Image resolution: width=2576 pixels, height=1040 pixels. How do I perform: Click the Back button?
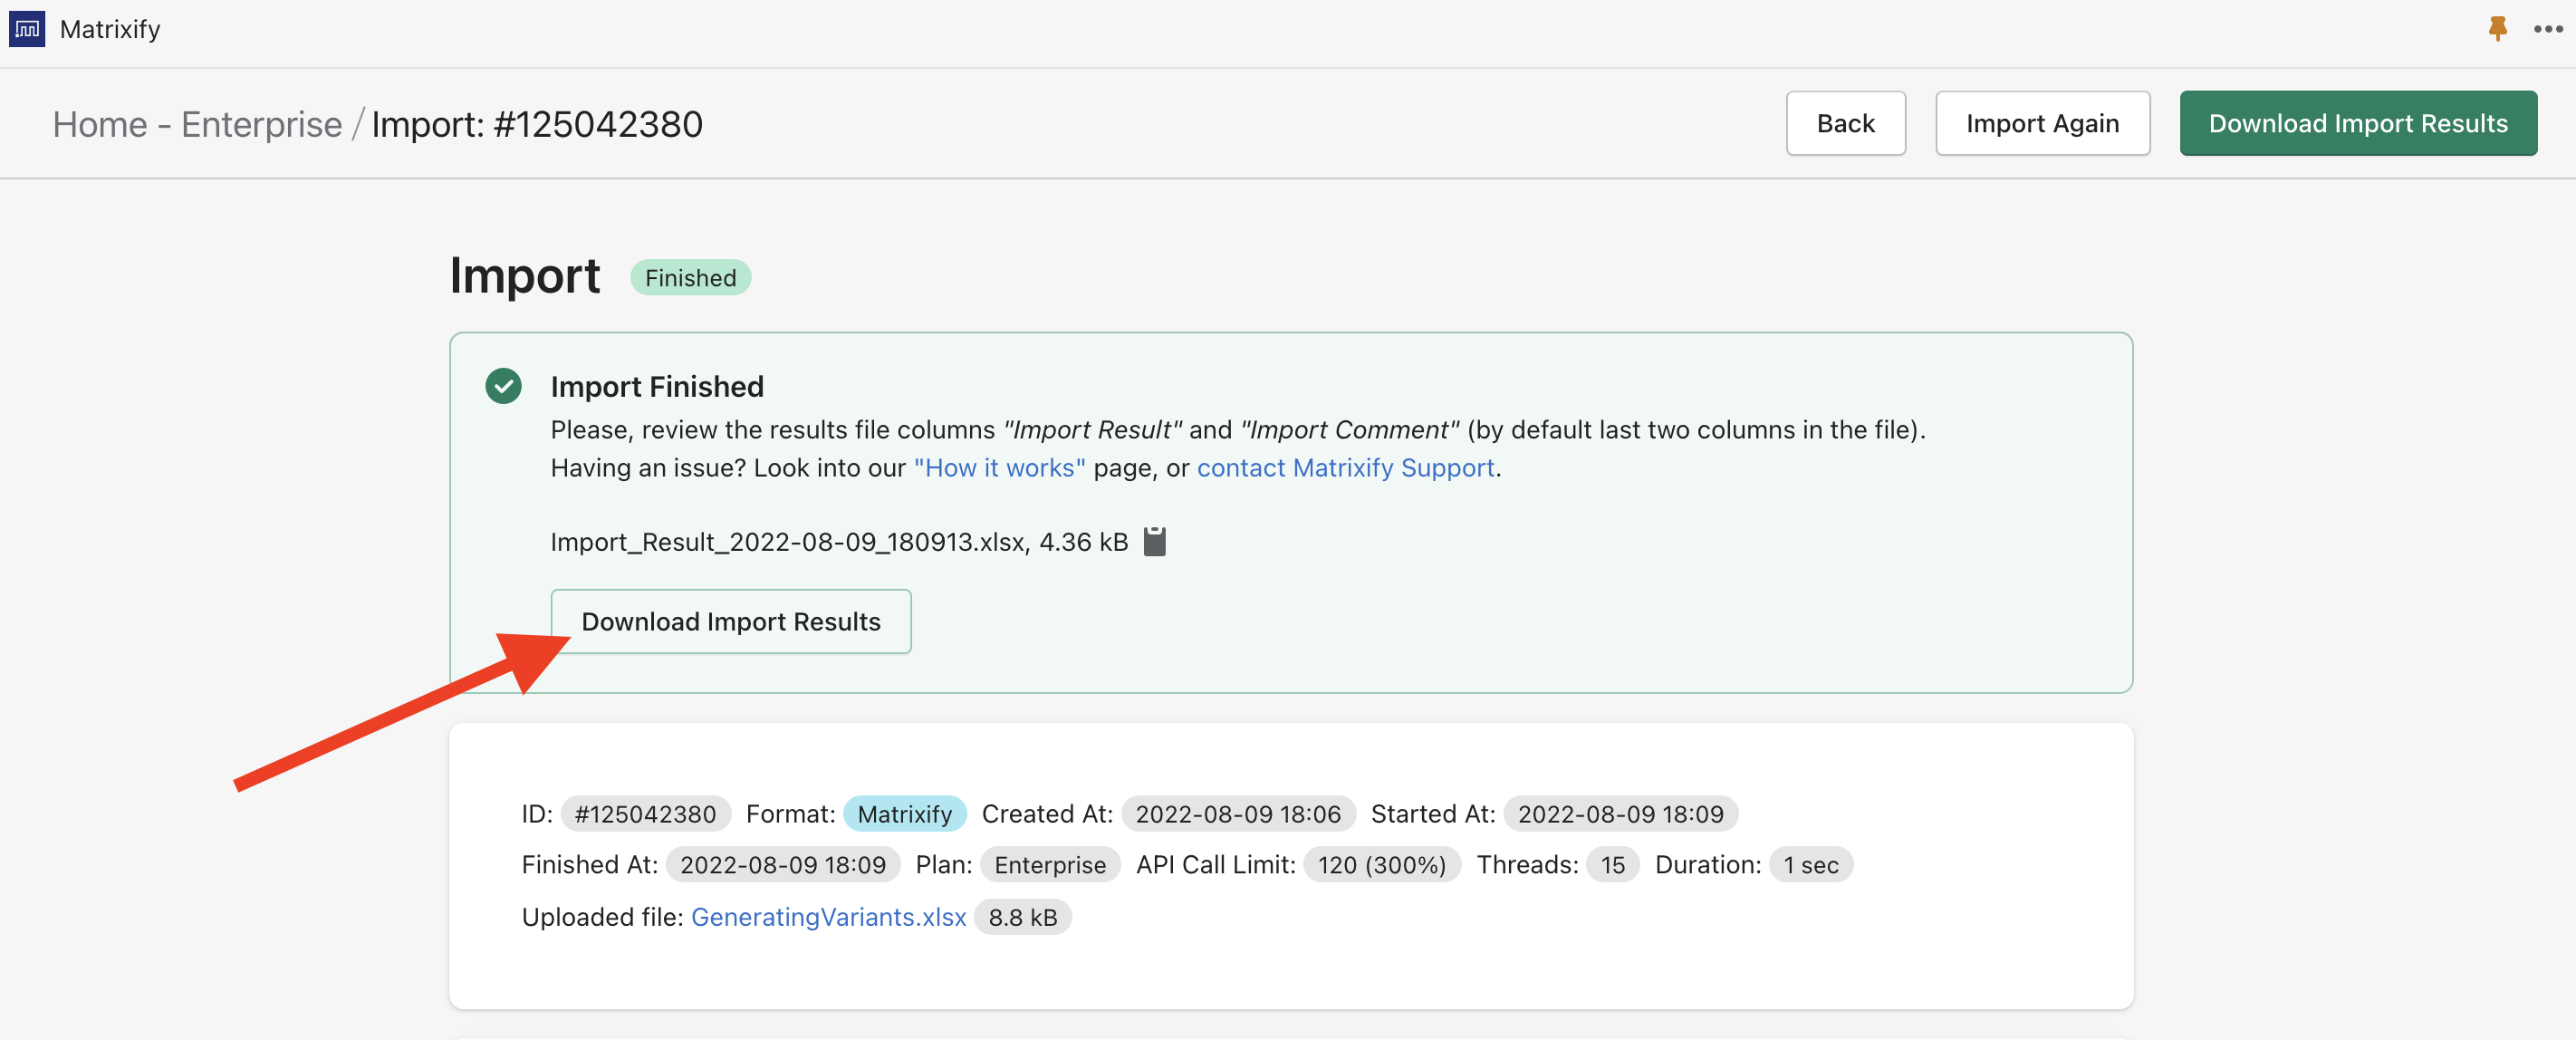click(1845, 123)
